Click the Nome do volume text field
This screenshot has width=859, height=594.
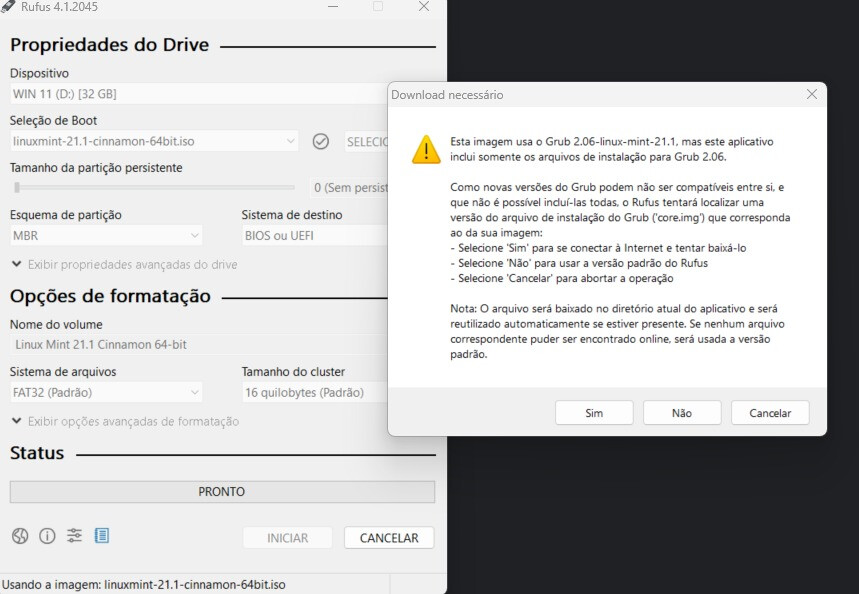click(198, 345)
